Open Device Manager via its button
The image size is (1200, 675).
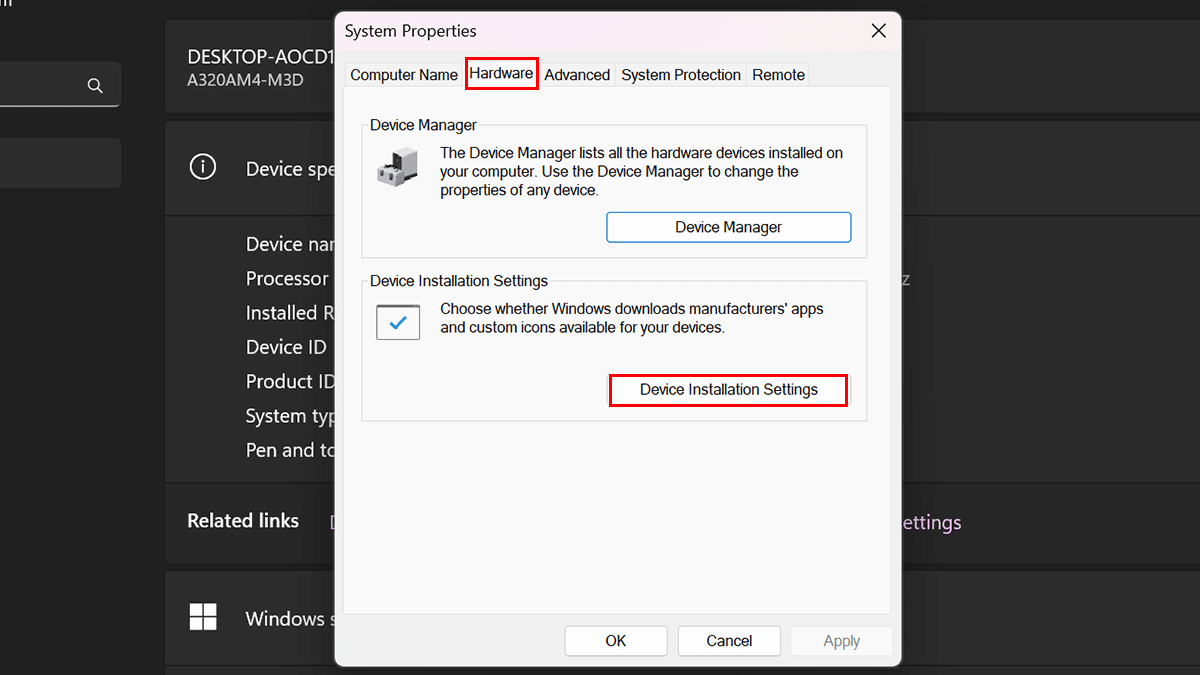[728, 227]
